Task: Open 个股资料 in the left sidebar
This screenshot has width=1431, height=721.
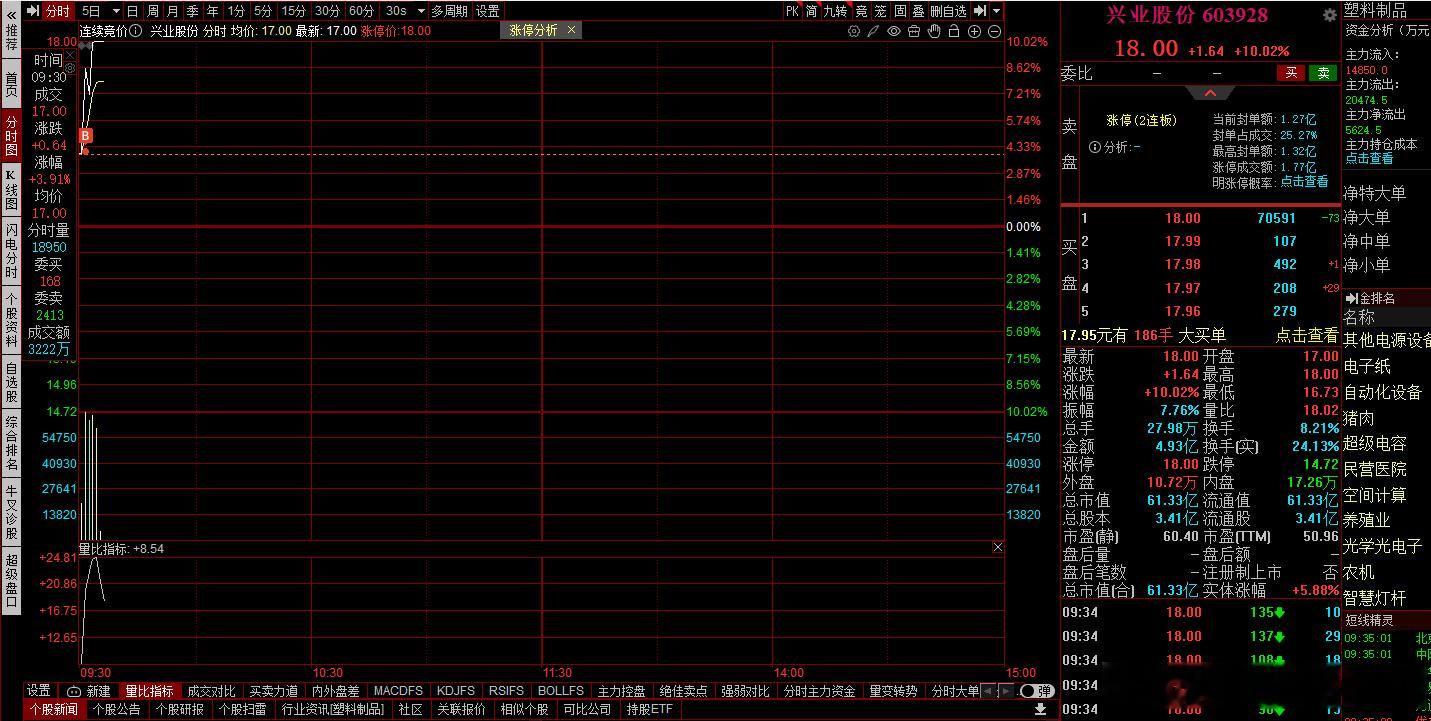Action: pos(11,320)
